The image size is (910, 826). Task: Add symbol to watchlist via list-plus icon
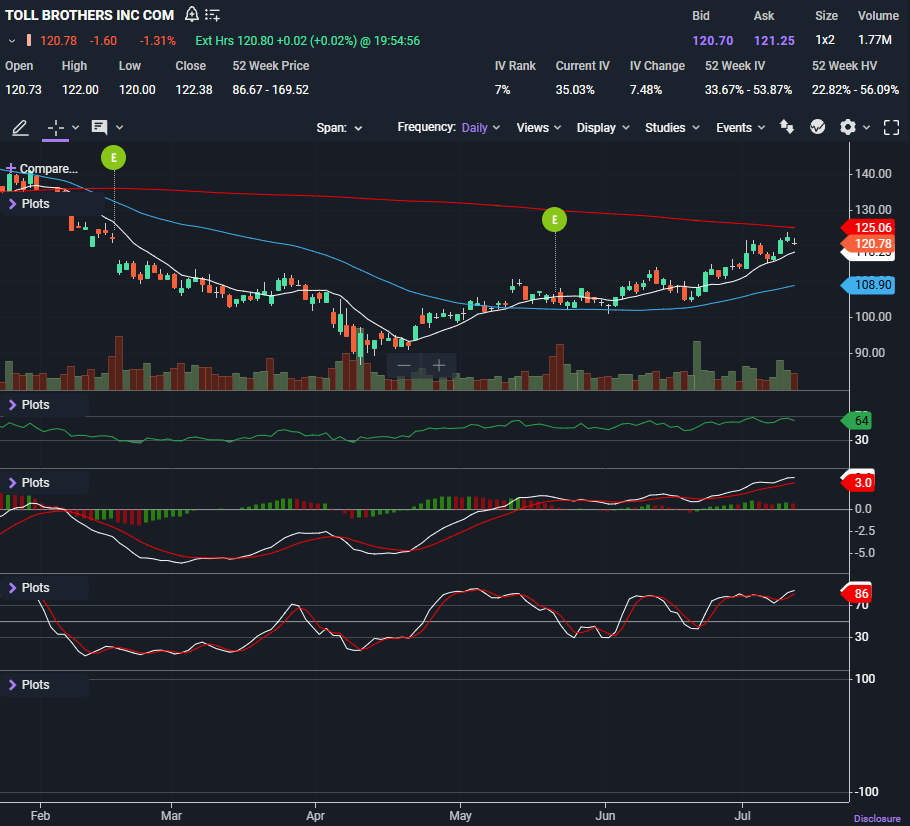(212, 15)
